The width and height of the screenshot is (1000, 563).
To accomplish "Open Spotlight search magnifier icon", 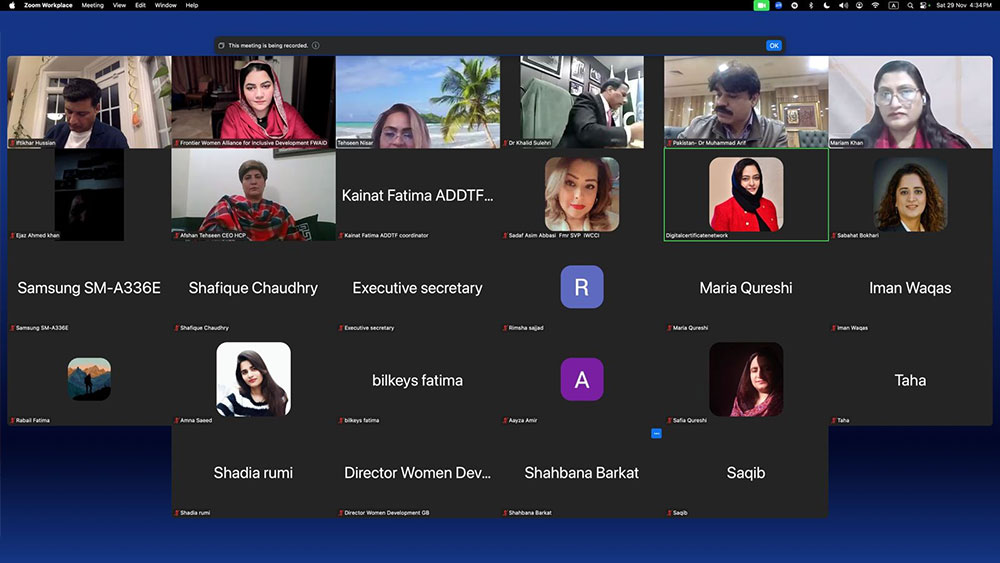I will pyautogui.click(x=908, y=5).
